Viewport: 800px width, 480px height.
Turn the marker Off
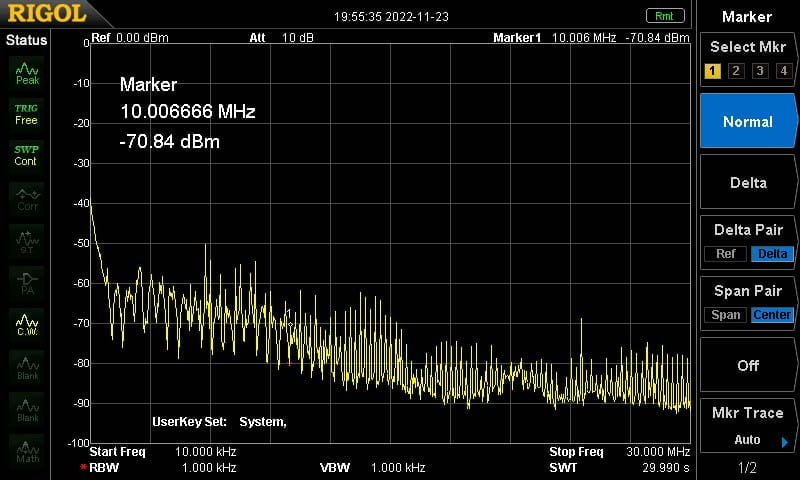point(748,365)
